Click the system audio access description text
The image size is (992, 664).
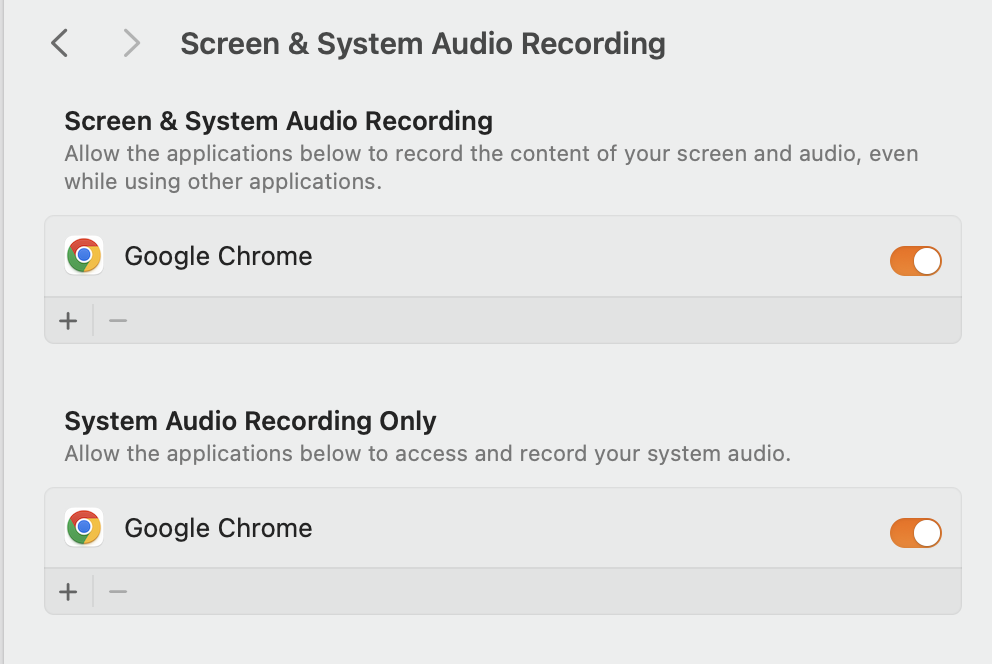(x=427, y=454)
